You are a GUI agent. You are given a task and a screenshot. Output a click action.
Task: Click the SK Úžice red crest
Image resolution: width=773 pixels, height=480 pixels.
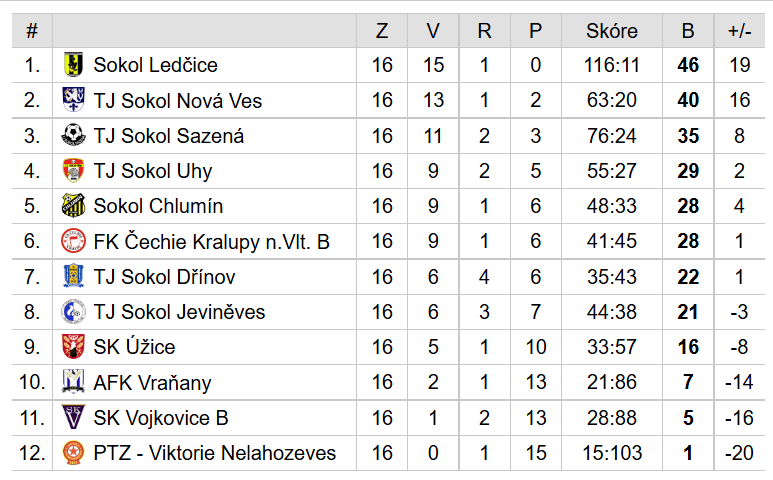coord(73,346)
